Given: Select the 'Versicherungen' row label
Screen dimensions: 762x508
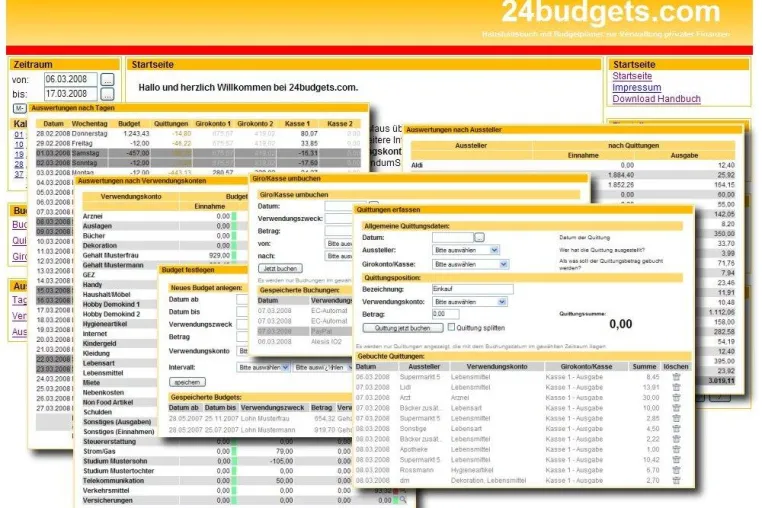Looking at the screenshot, I should coord(107,500).
